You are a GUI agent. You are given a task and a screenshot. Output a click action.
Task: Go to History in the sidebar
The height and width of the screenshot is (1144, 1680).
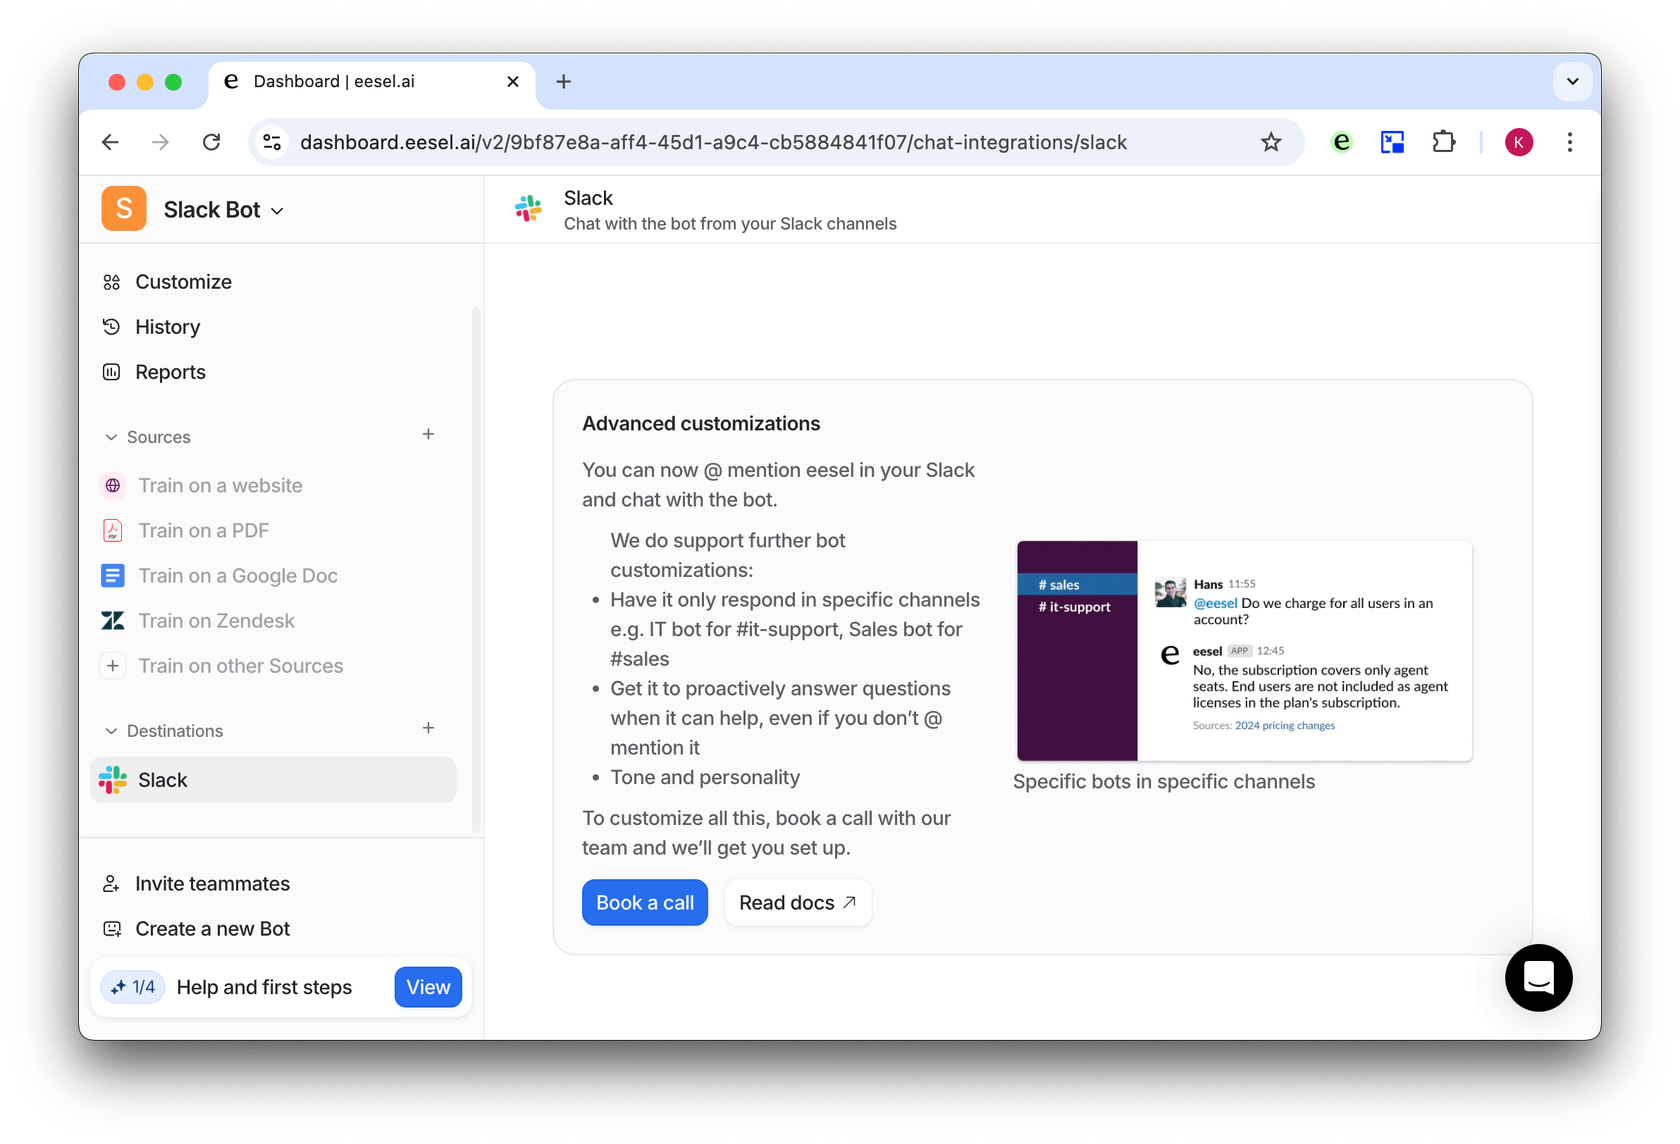pyautogui.click(x=167, y=327)
